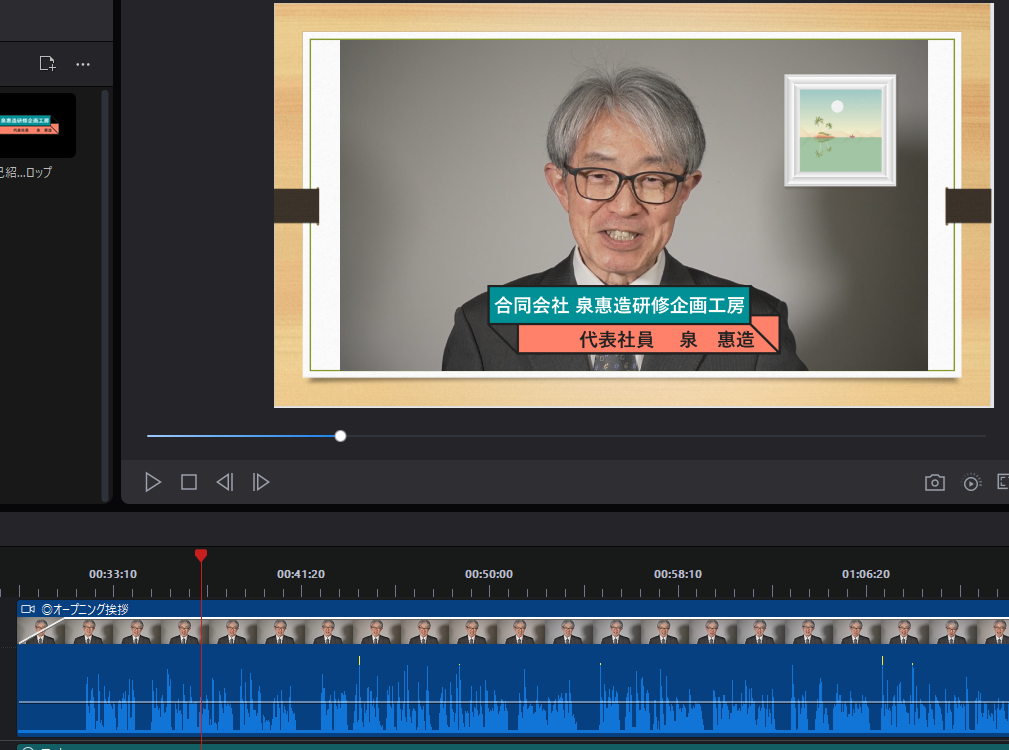Click the preview seek slider knob

tap(340, 436)
